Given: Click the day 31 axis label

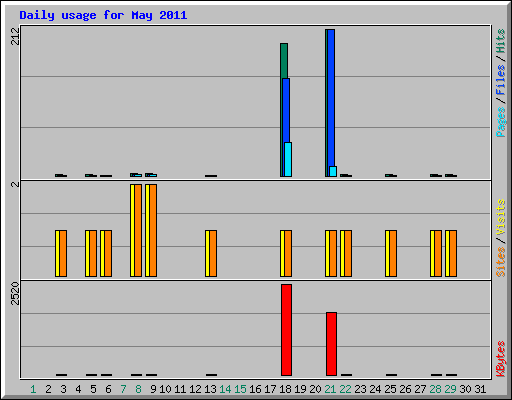Looking at the screenshot, I should pyautogui.click(x=480, y=389).
